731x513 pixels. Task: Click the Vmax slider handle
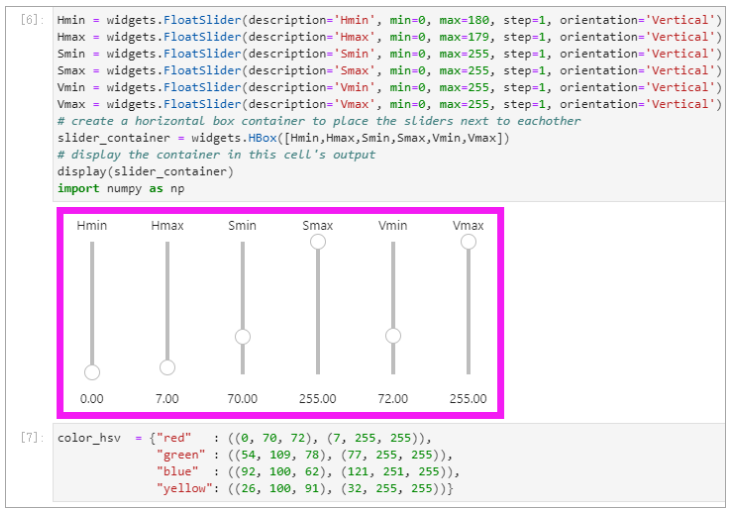tap(469, 242)
